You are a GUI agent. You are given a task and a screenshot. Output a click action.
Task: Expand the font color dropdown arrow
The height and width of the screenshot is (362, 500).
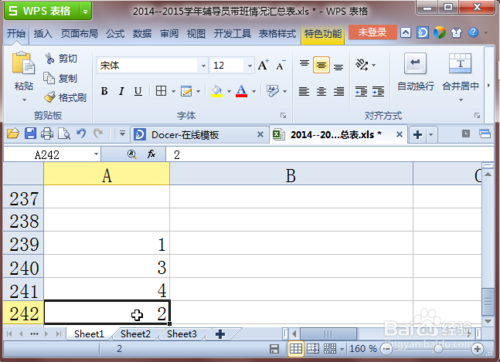click(x=254, y=91)
